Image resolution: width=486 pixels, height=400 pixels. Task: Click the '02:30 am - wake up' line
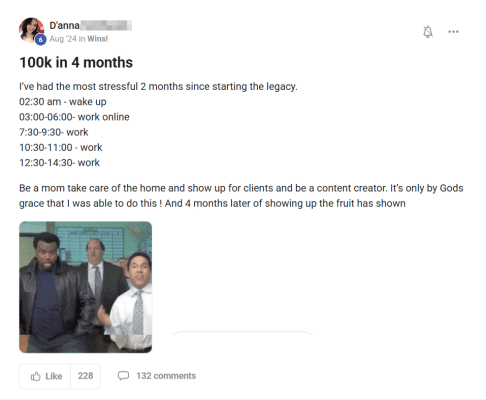click(63, 101)
